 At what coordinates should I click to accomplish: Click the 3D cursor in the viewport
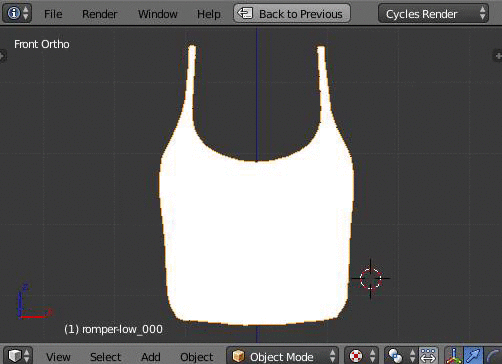pos(370,278)
